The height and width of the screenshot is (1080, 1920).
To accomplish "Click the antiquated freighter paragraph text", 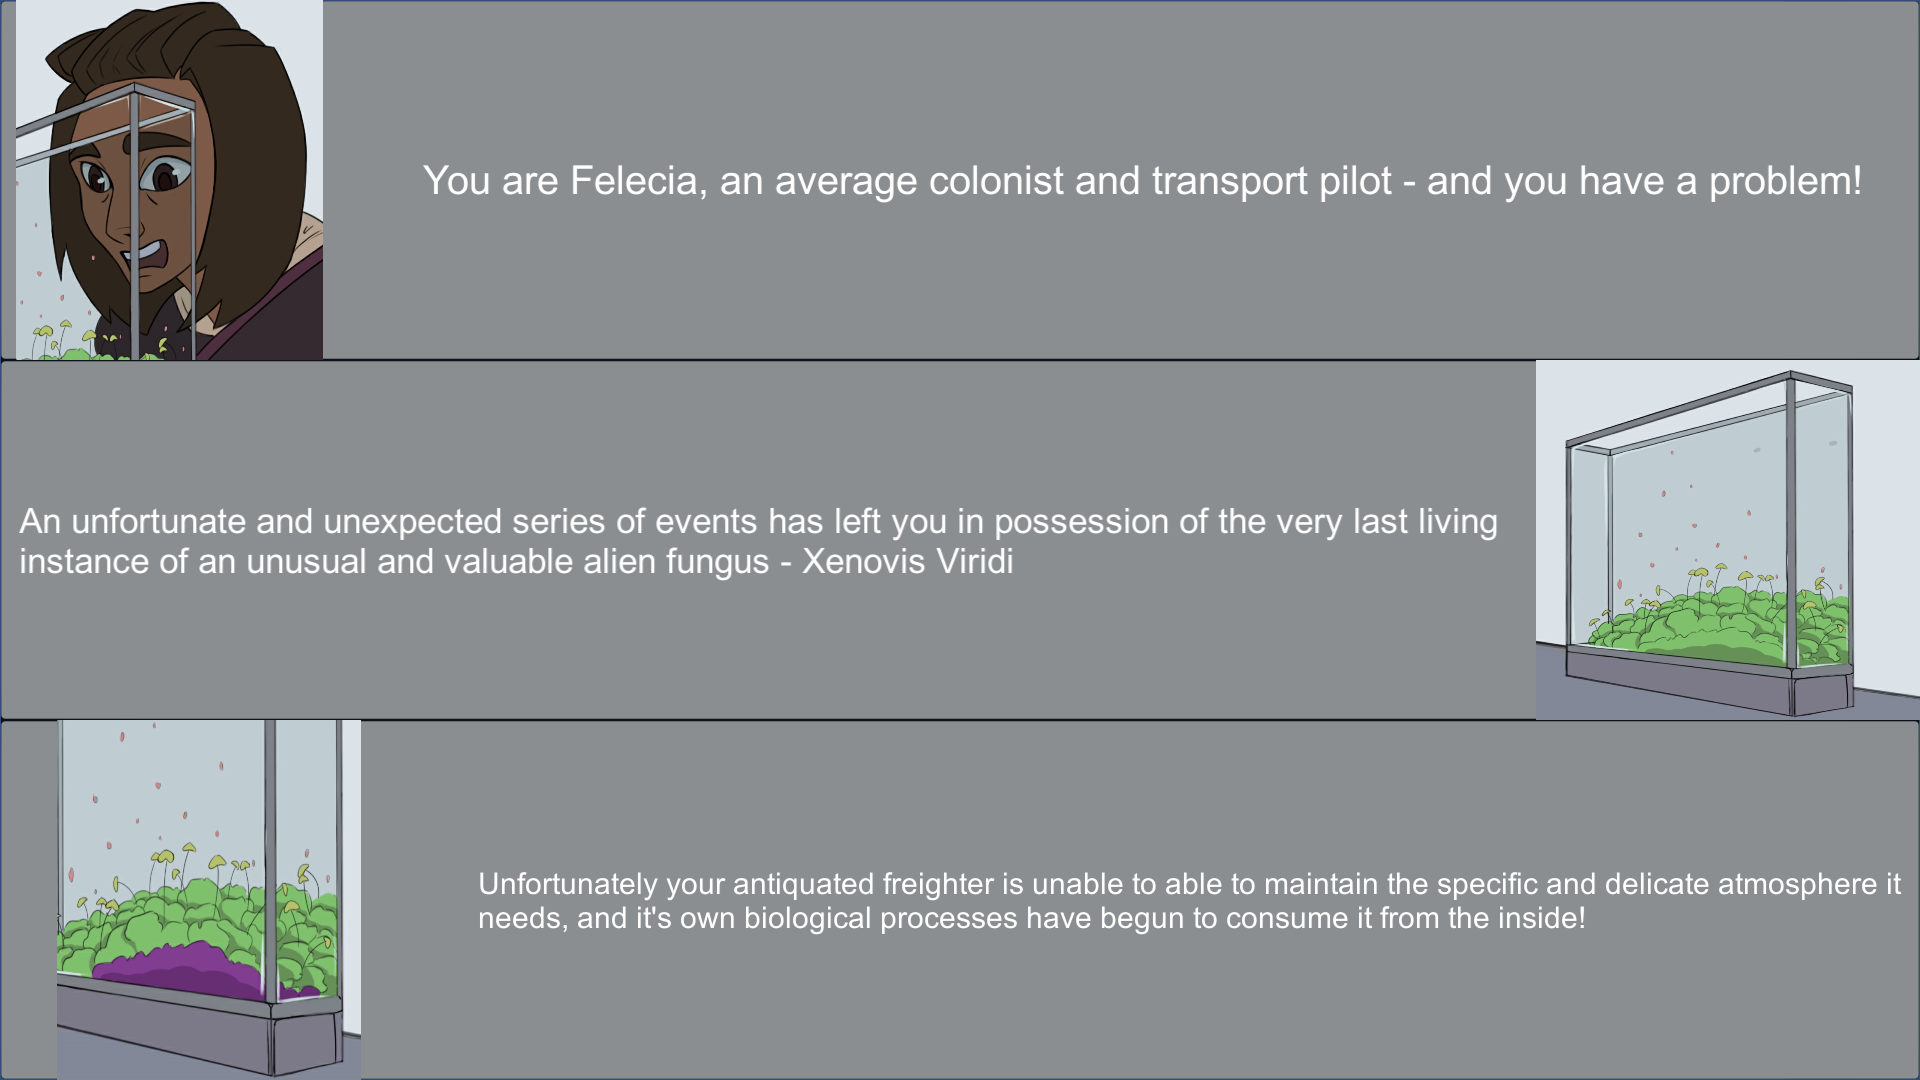I will pos(1189,901).
